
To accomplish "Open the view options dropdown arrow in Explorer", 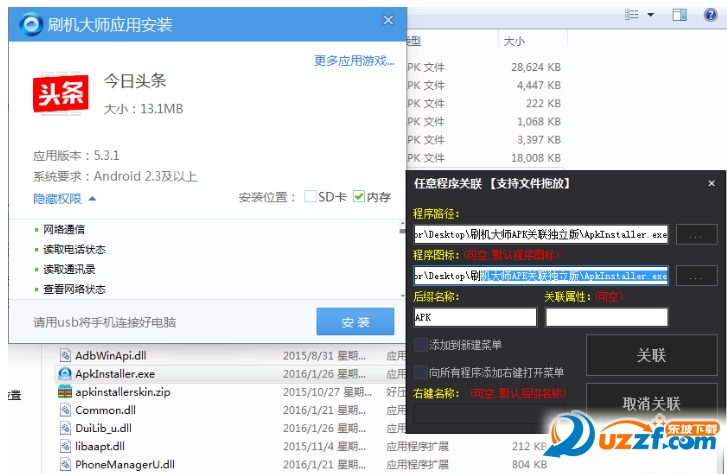I will coord(650,14).
